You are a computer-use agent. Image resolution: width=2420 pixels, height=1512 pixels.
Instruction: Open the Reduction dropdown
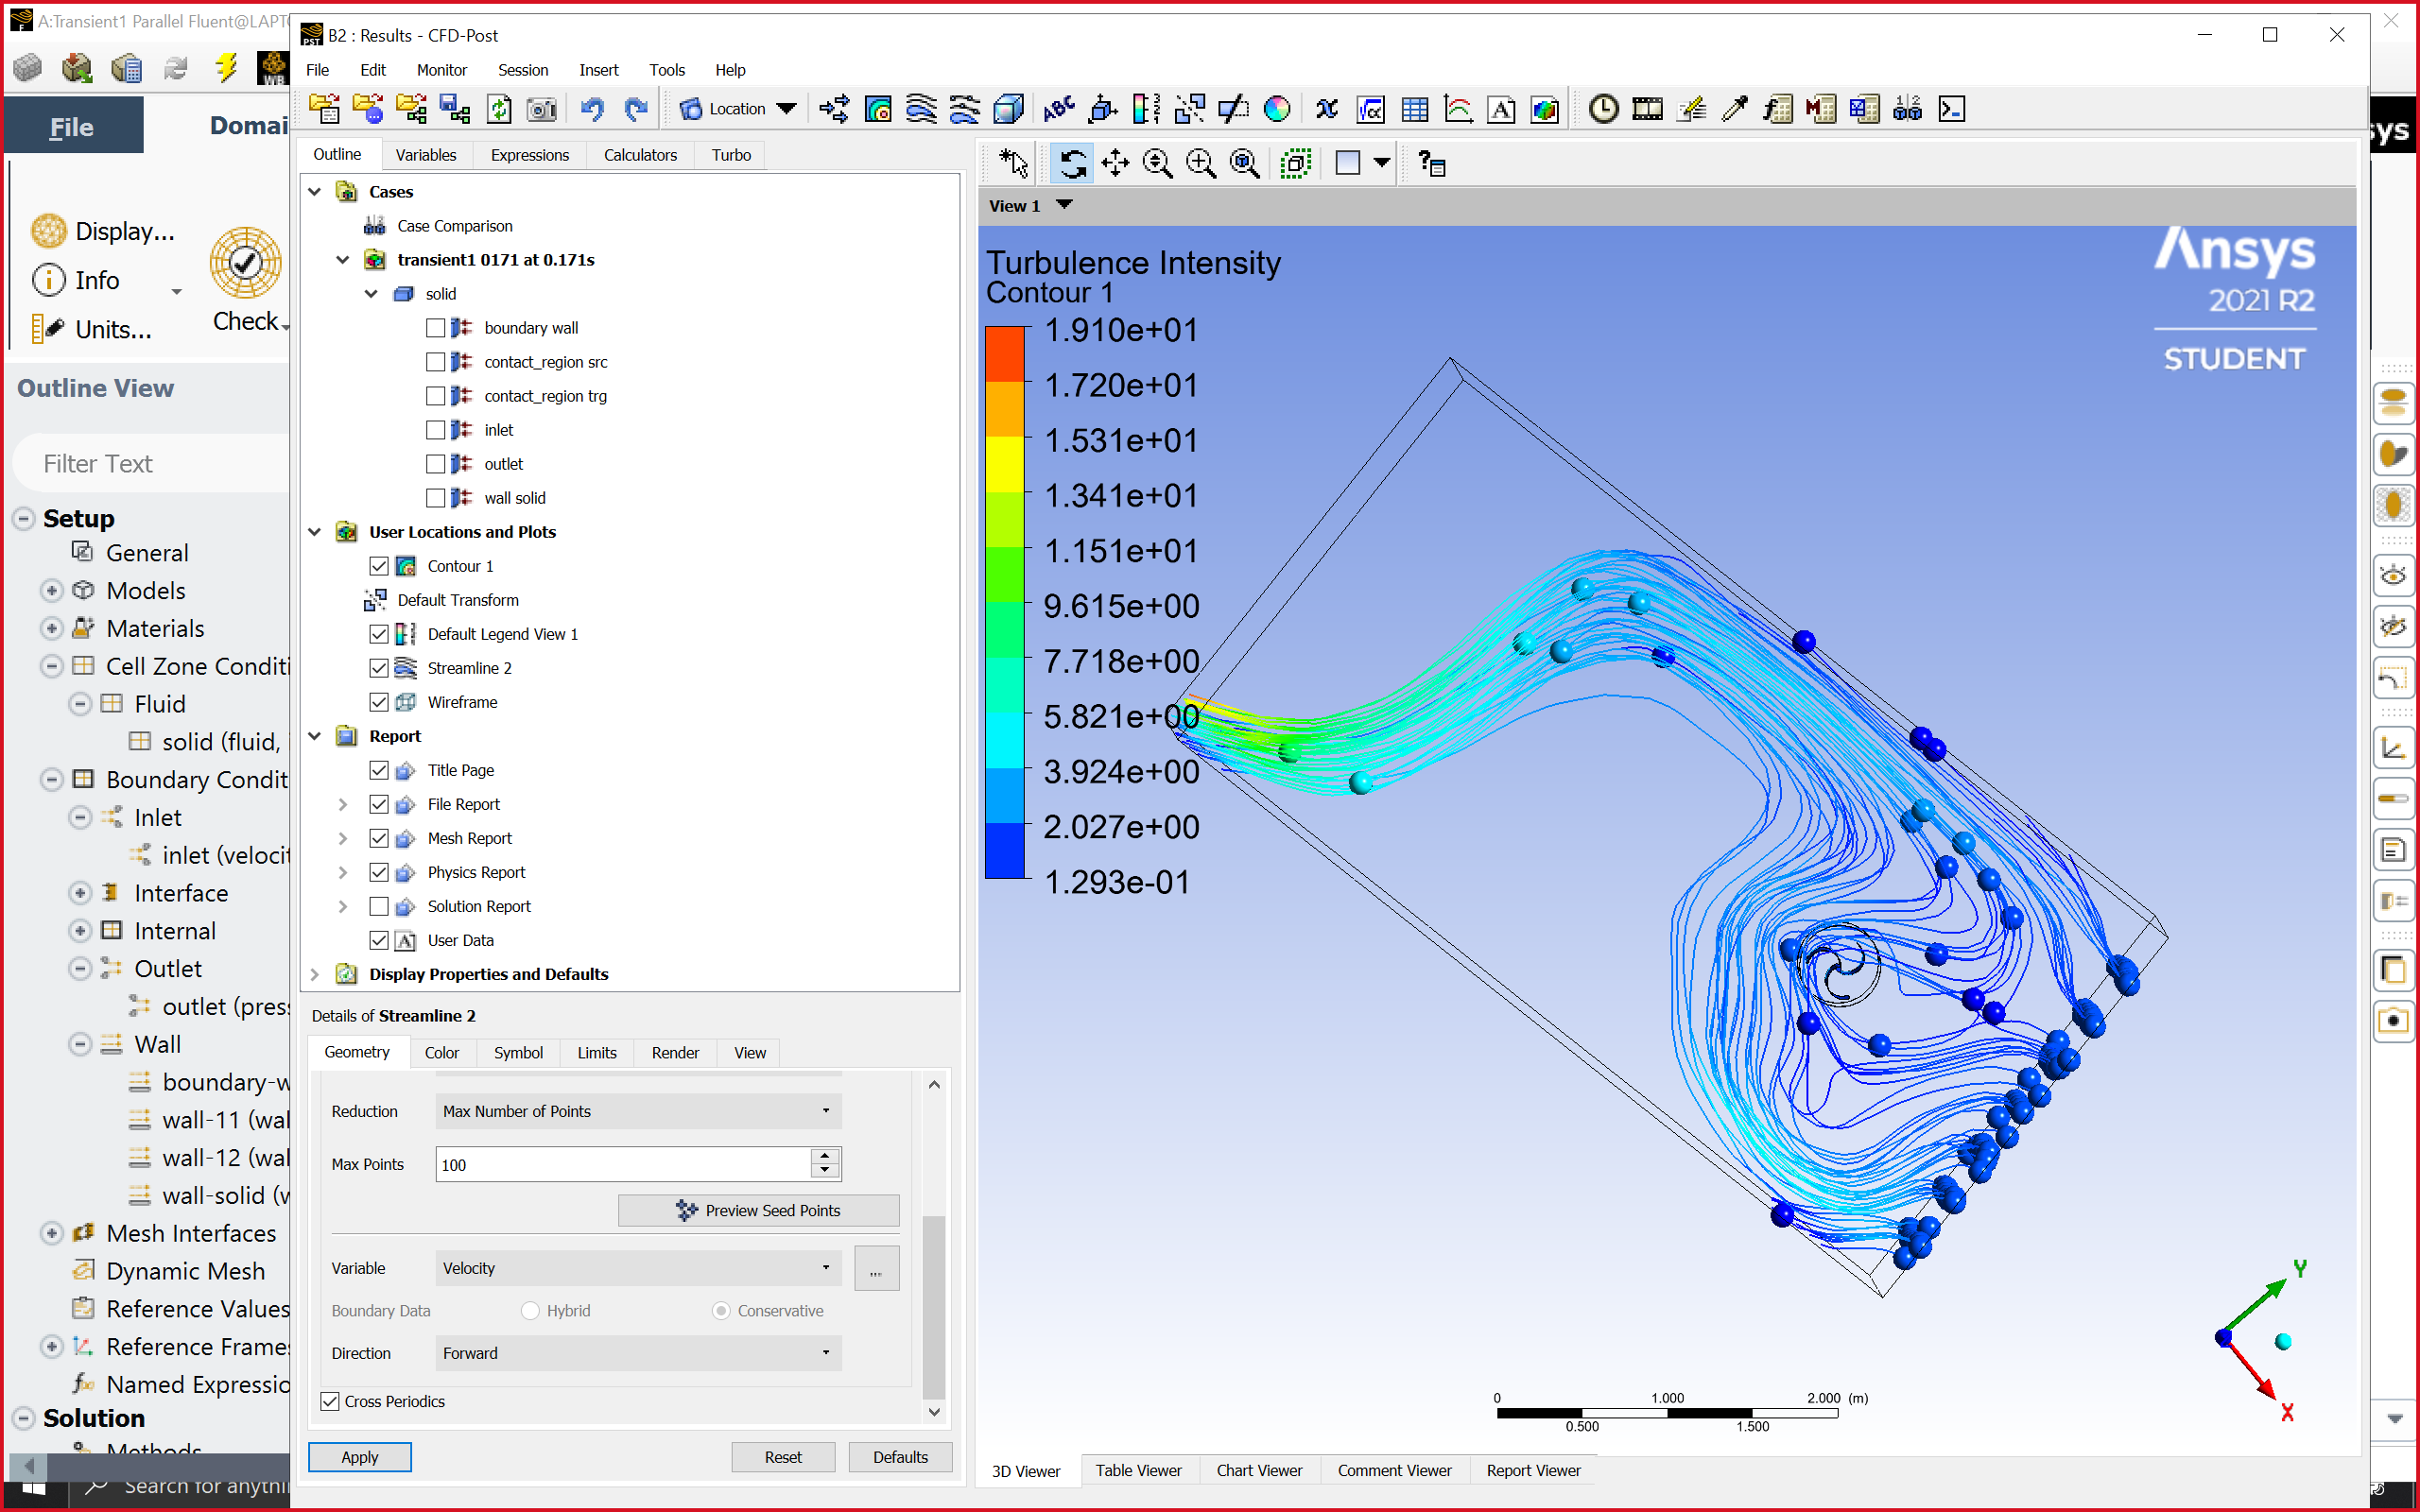[637, 1111]
